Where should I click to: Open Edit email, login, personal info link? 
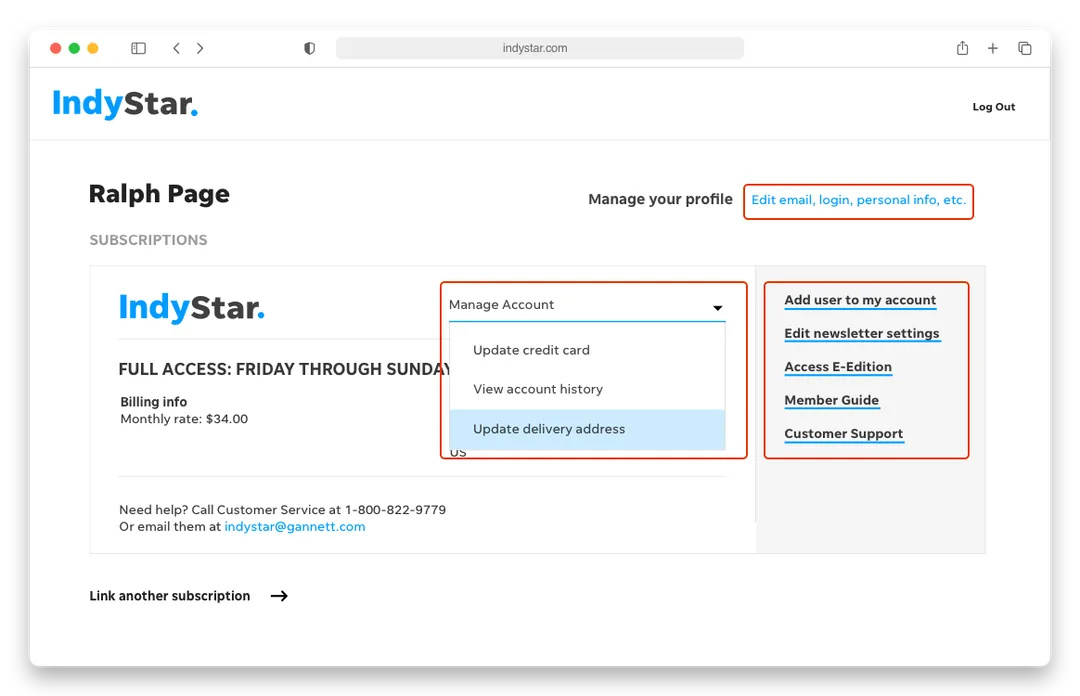[858, 200]
